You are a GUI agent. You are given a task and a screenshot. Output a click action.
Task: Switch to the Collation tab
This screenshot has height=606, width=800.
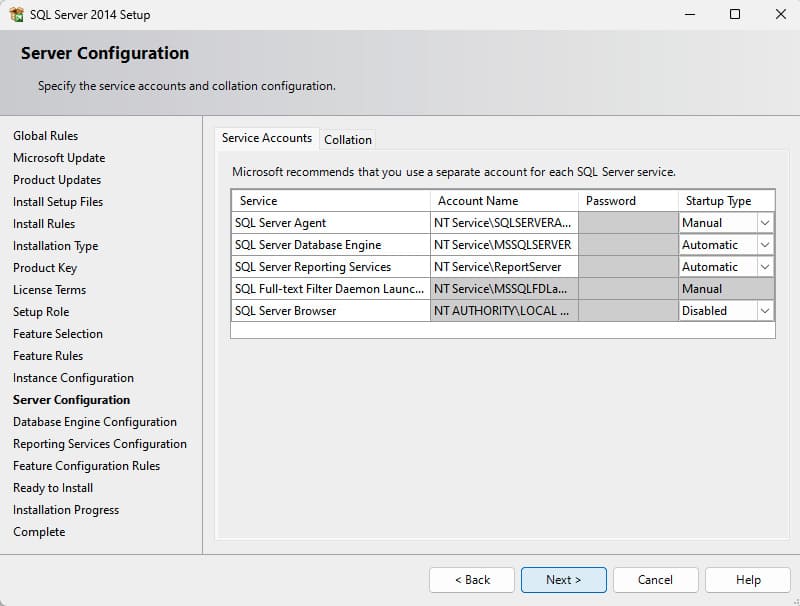(348, 140)
